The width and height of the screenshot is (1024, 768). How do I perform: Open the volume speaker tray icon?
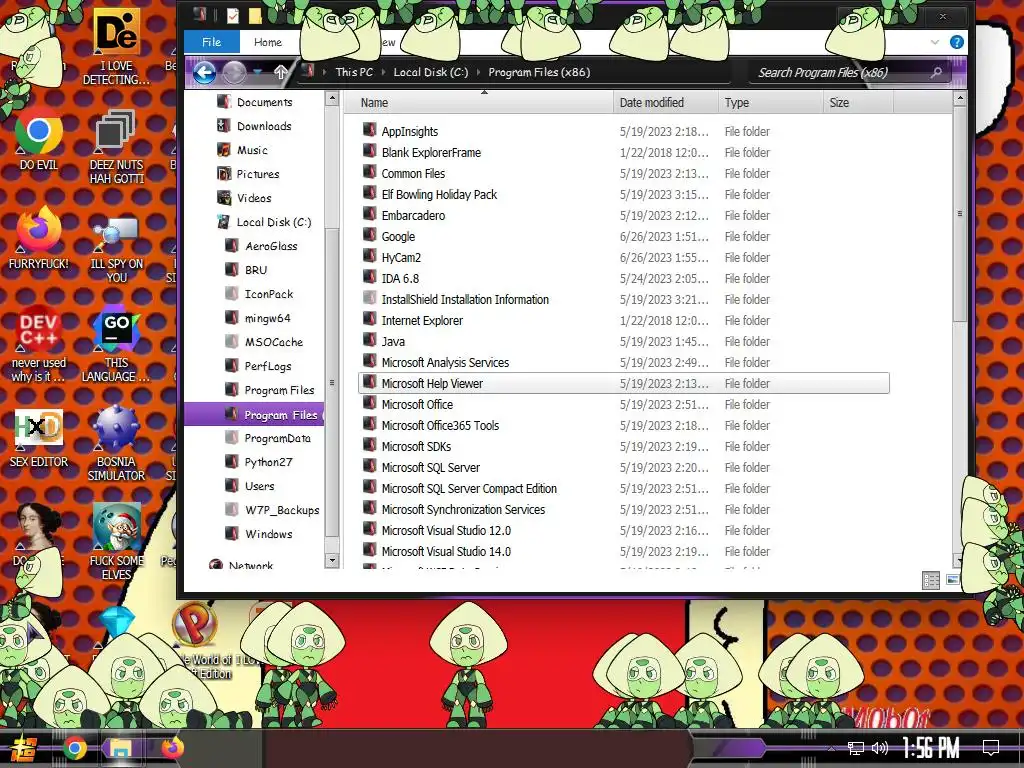point(880,748)
